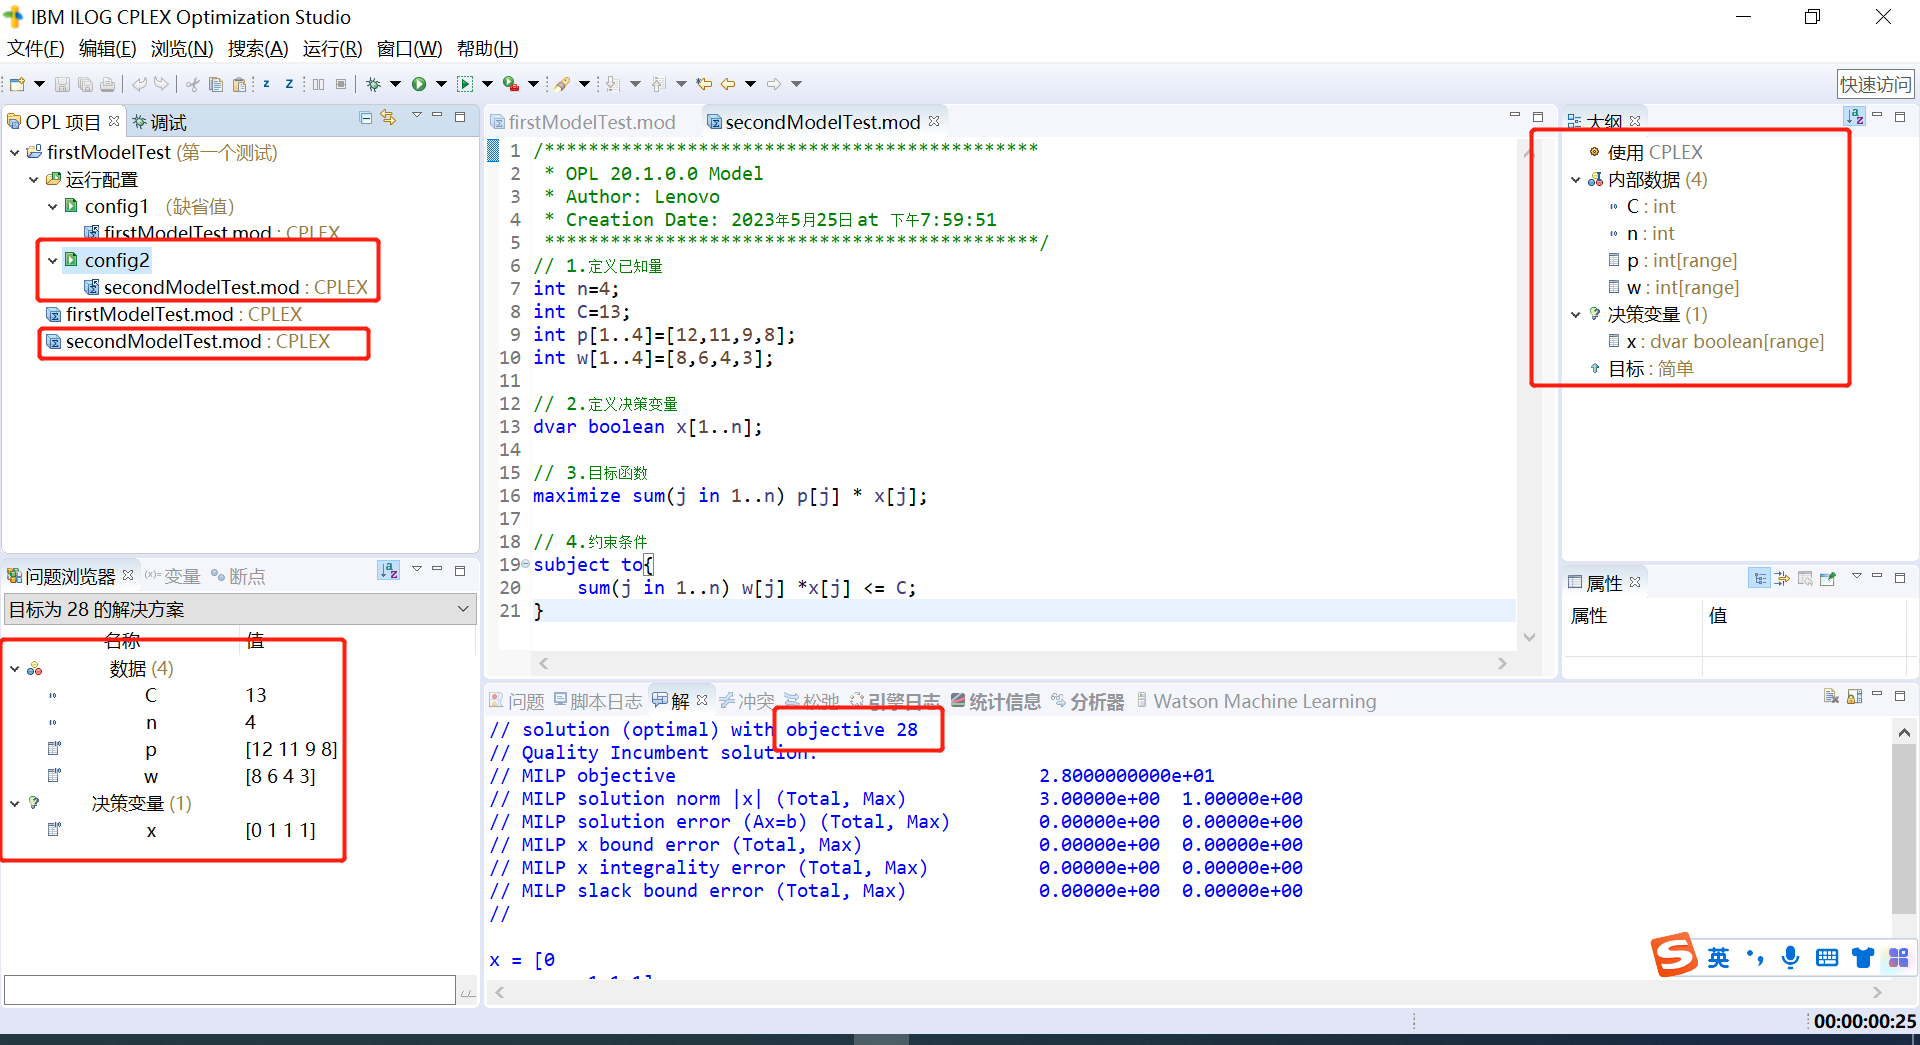Toggle Show Advanced Properties in properties panel

point(1782,578)
